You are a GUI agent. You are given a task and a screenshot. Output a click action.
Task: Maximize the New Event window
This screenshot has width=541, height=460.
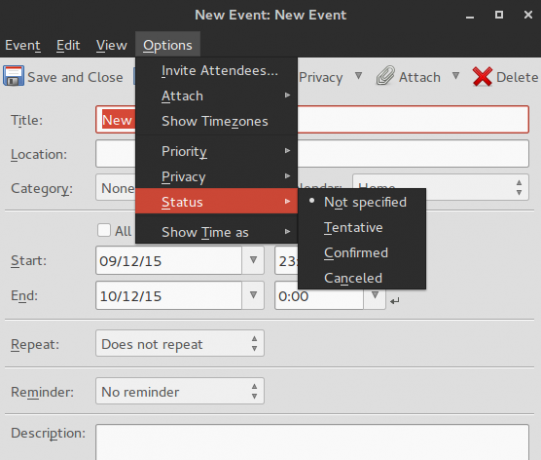coord(499,15)
